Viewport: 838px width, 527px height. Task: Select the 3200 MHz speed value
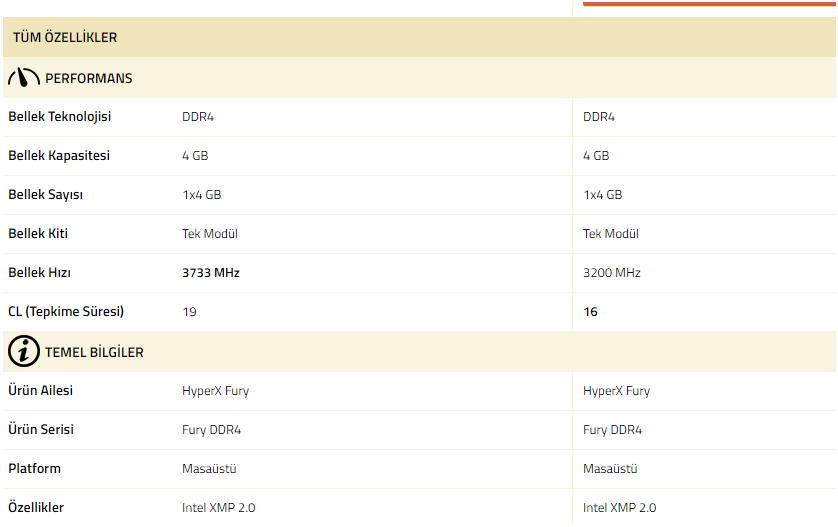611,273
